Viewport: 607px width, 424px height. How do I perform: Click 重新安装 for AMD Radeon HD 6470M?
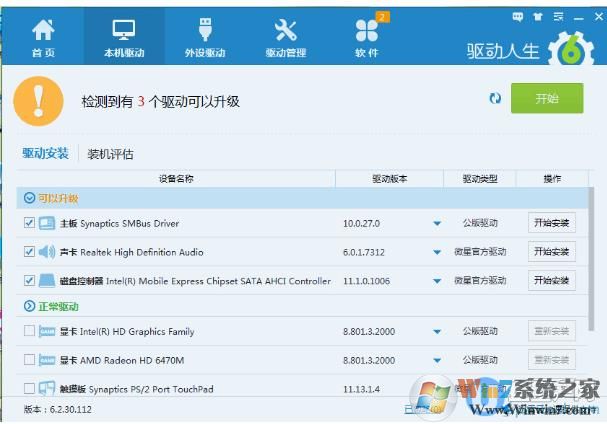pos(552,360)
